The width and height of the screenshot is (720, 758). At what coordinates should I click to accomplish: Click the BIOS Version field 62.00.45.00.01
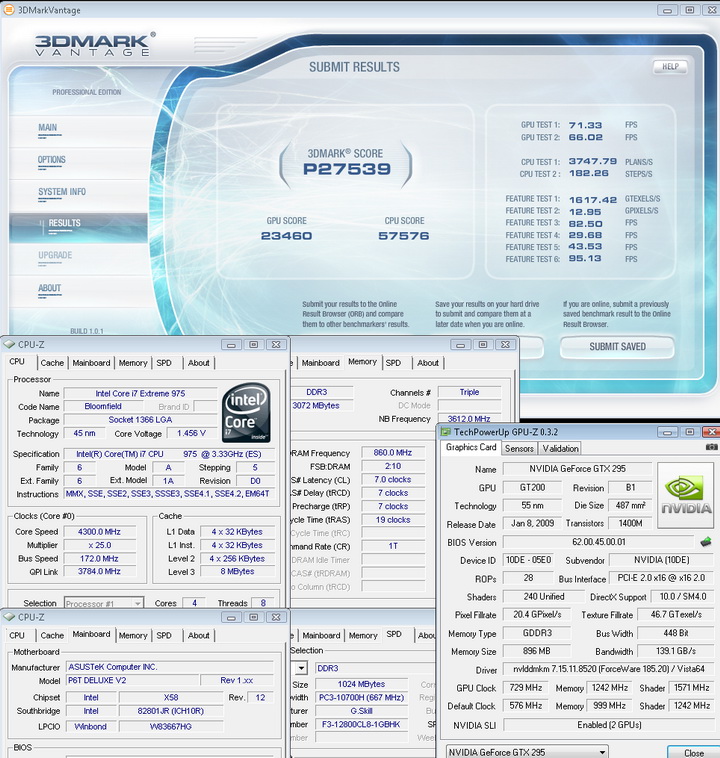tap(599, 542)
